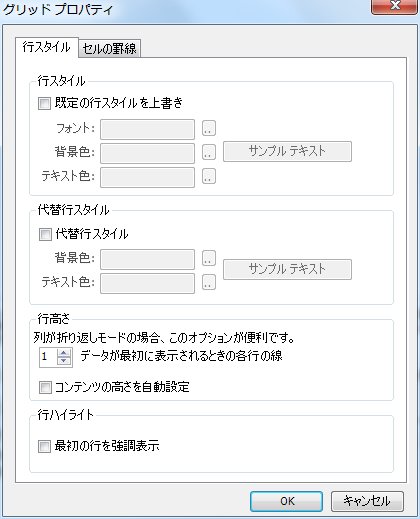Focus the フォント input field
Viewport: 420px width, 519px height.
click(147, 129)
